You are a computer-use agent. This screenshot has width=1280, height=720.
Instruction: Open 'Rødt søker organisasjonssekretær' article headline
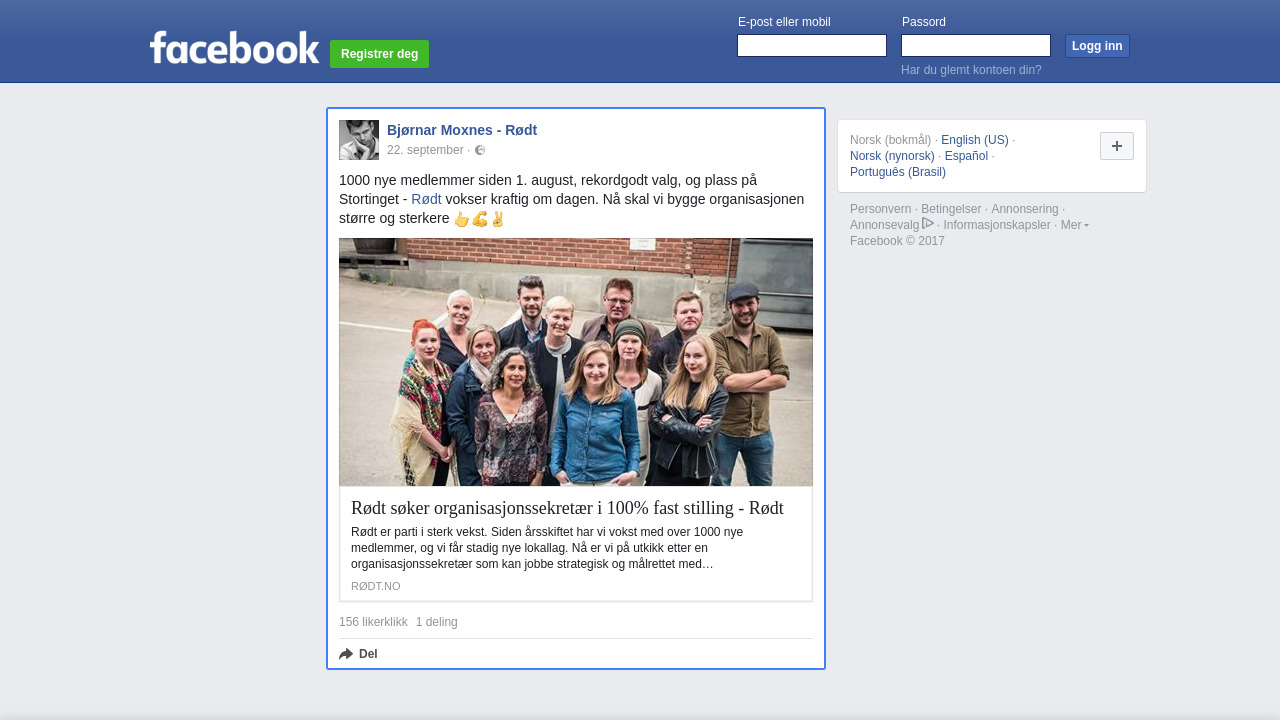(567, 508)
